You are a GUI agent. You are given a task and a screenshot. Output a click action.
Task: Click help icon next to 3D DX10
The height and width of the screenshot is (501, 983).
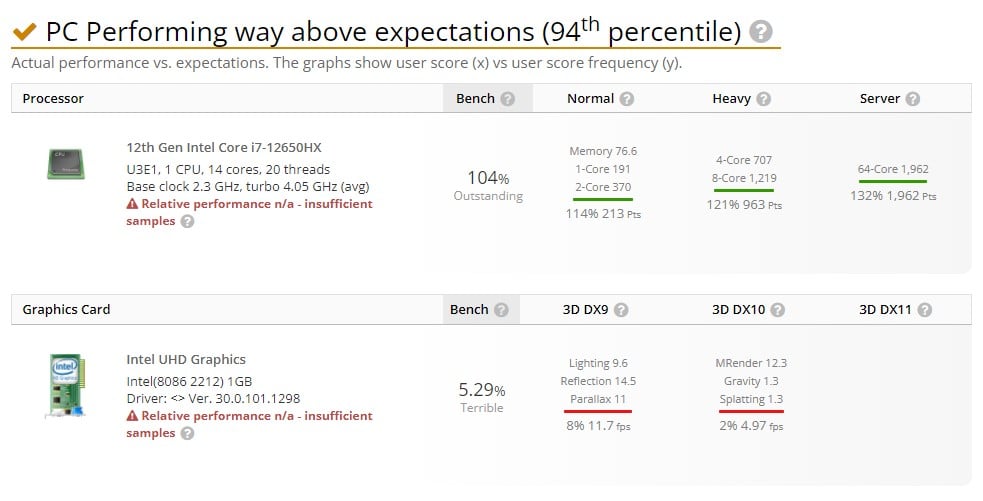pos(778,310)
